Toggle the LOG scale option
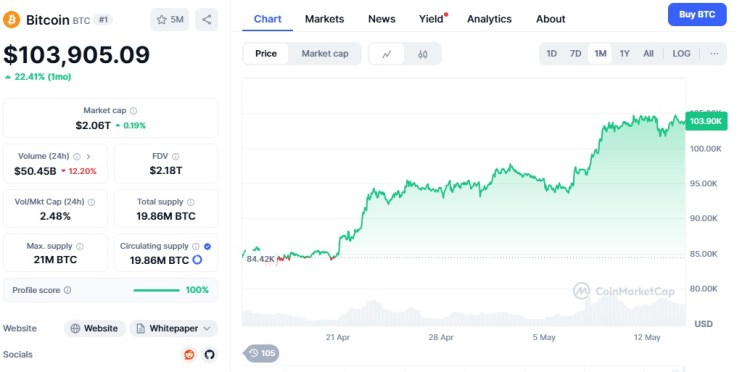 click(x=681, y=54)
